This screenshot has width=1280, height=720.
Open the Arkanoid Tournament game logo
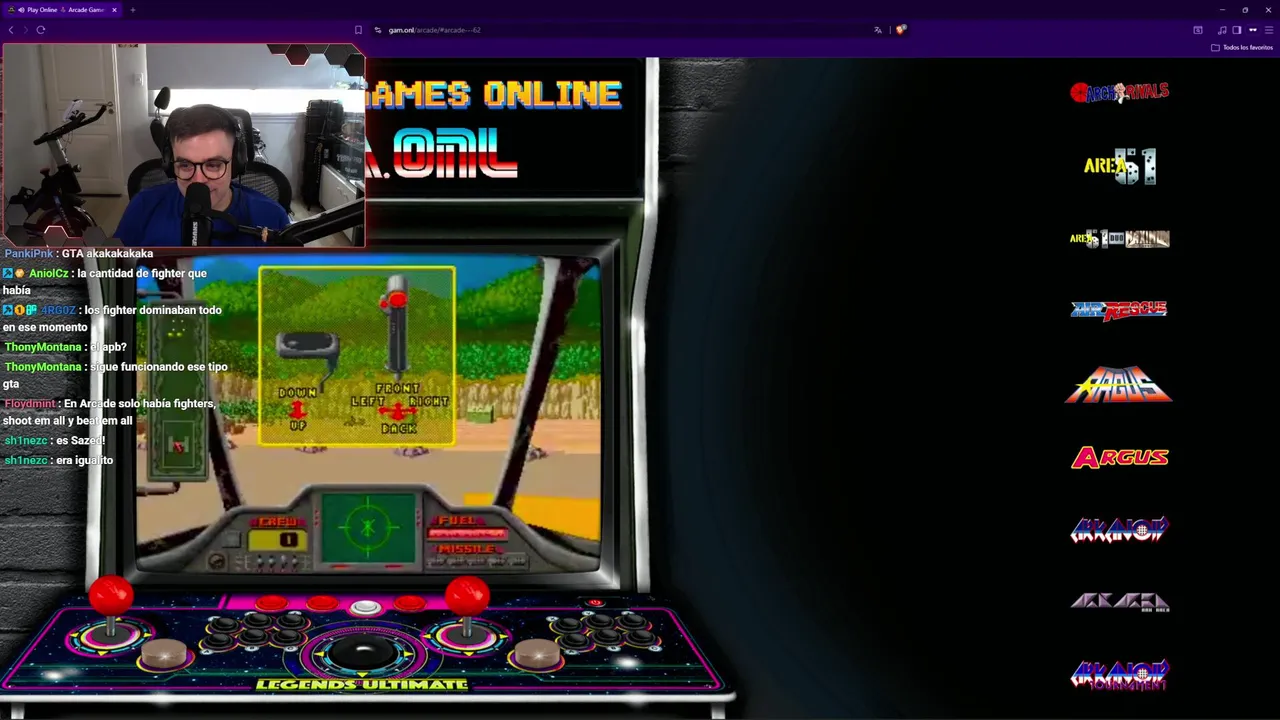tap(1119, 674)
